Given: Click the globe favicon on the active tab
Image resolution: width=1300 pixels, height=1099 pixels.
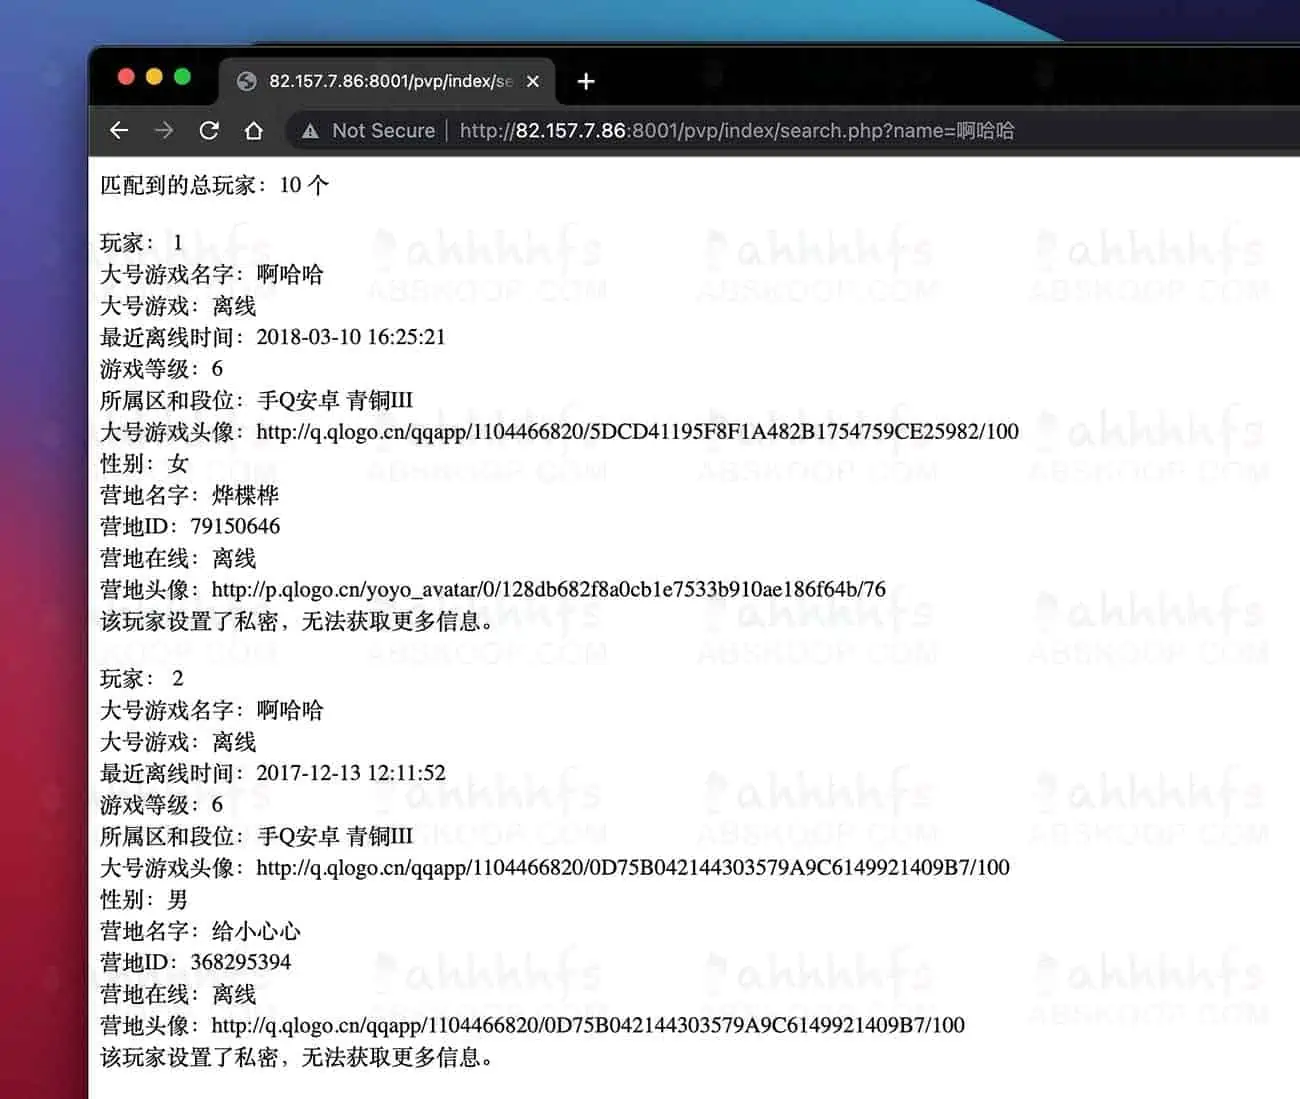Looking at the screenshot, I should point(246,81).
